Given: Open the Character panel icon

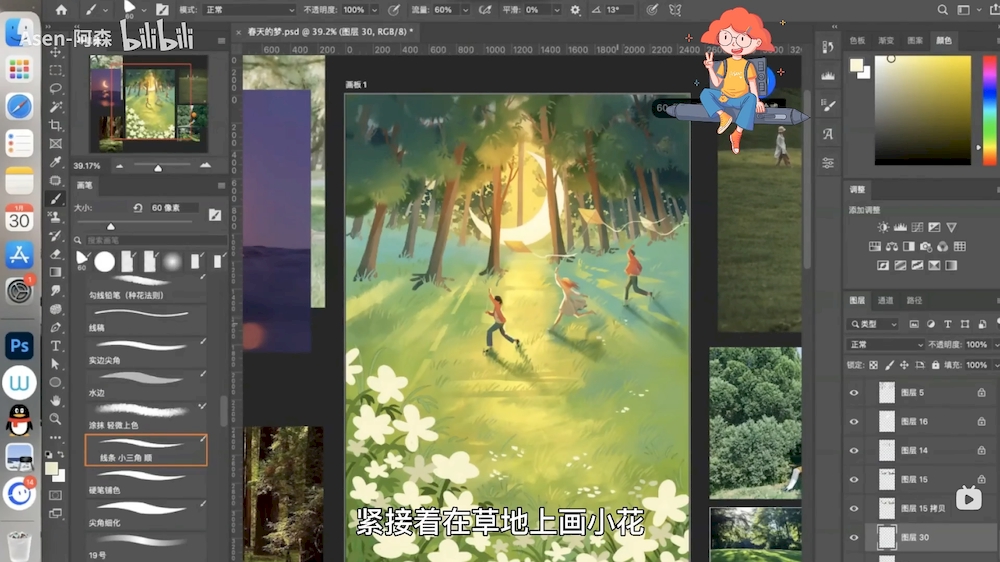Looking at the screenshot, I should pos(828,134).
